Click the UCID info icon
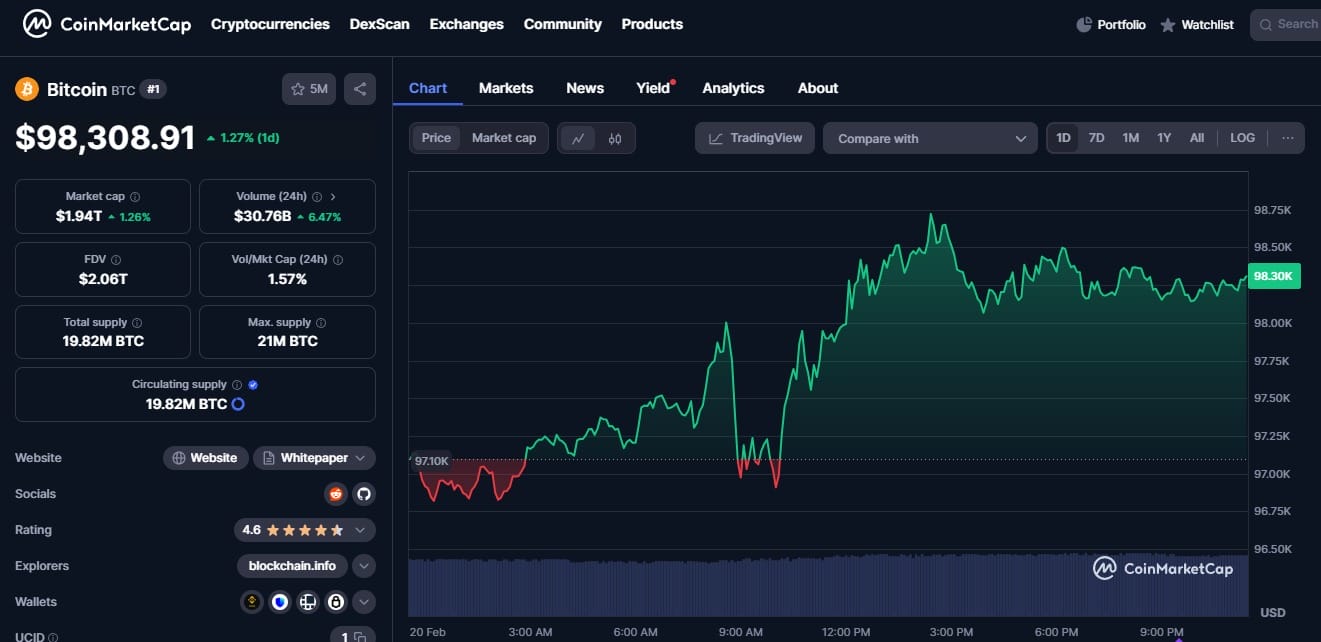 53,637
